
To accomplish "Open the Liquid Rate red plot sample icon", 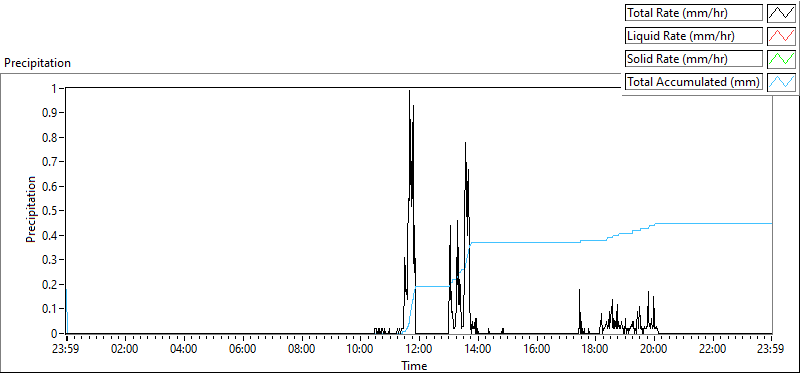I will 781,36.
